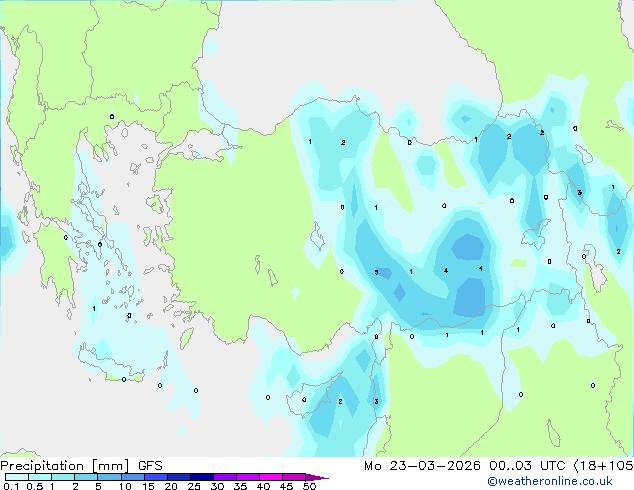Click the '15' legend scale label

click(x=148, y=486)
